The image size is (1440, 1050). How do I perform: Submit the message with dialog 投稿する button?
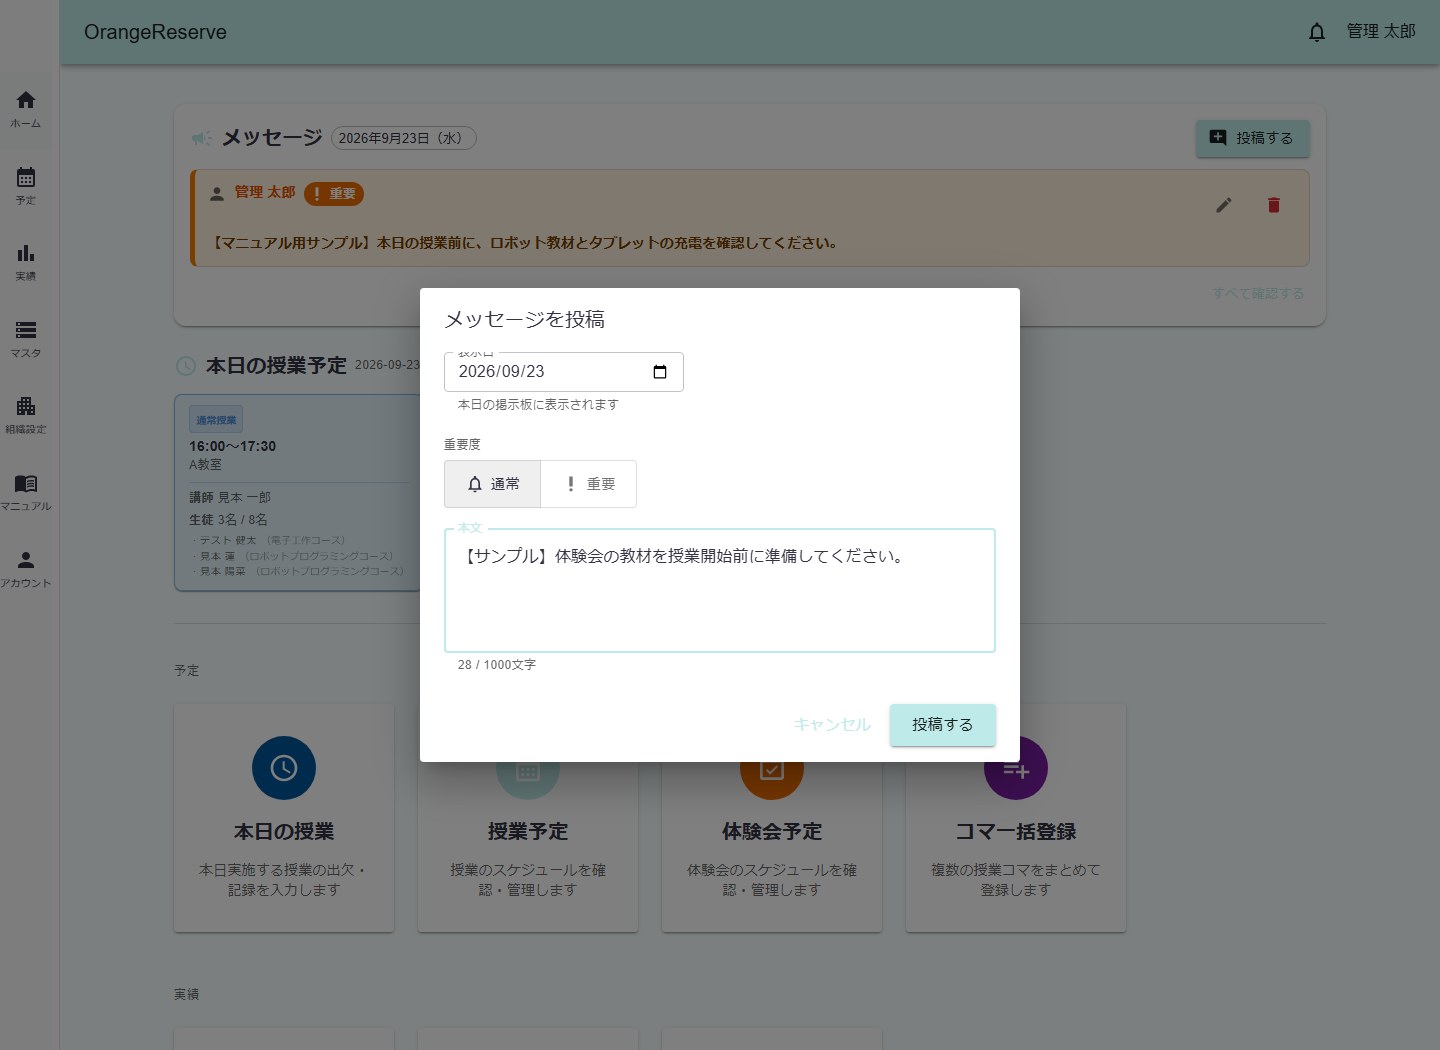(x=943, y=725)
